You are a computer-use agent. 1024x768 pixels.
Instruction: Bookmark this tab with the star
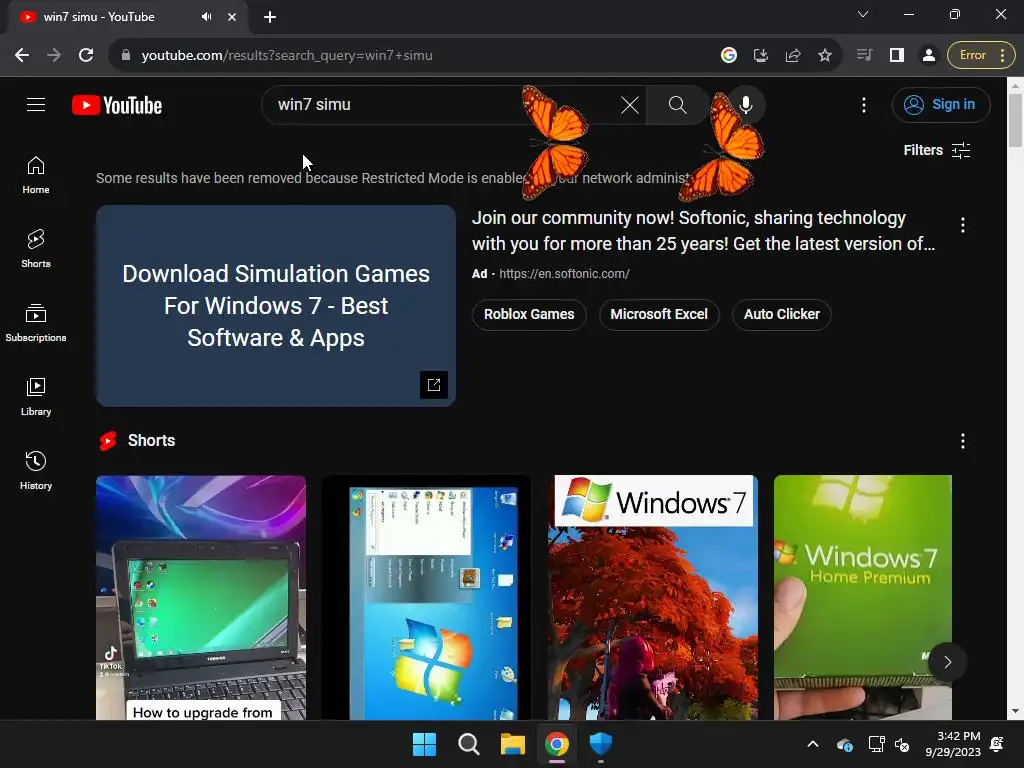[825, 56]
